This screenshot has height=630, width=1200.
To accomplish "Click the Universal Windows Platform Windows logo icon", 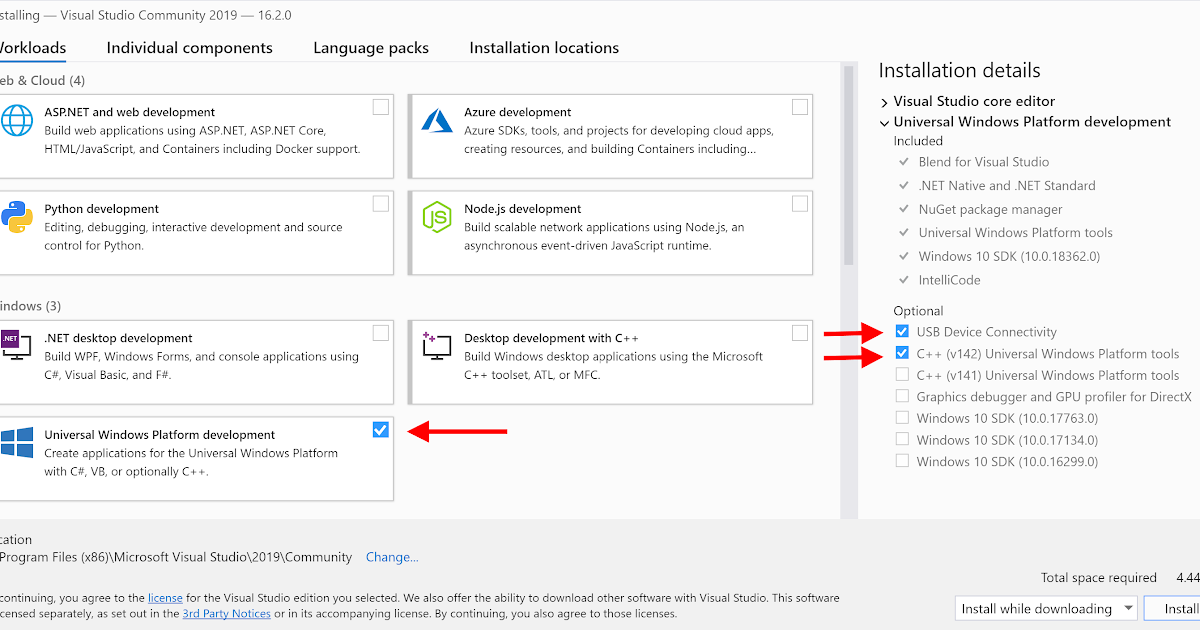I will tap(17, 443).
